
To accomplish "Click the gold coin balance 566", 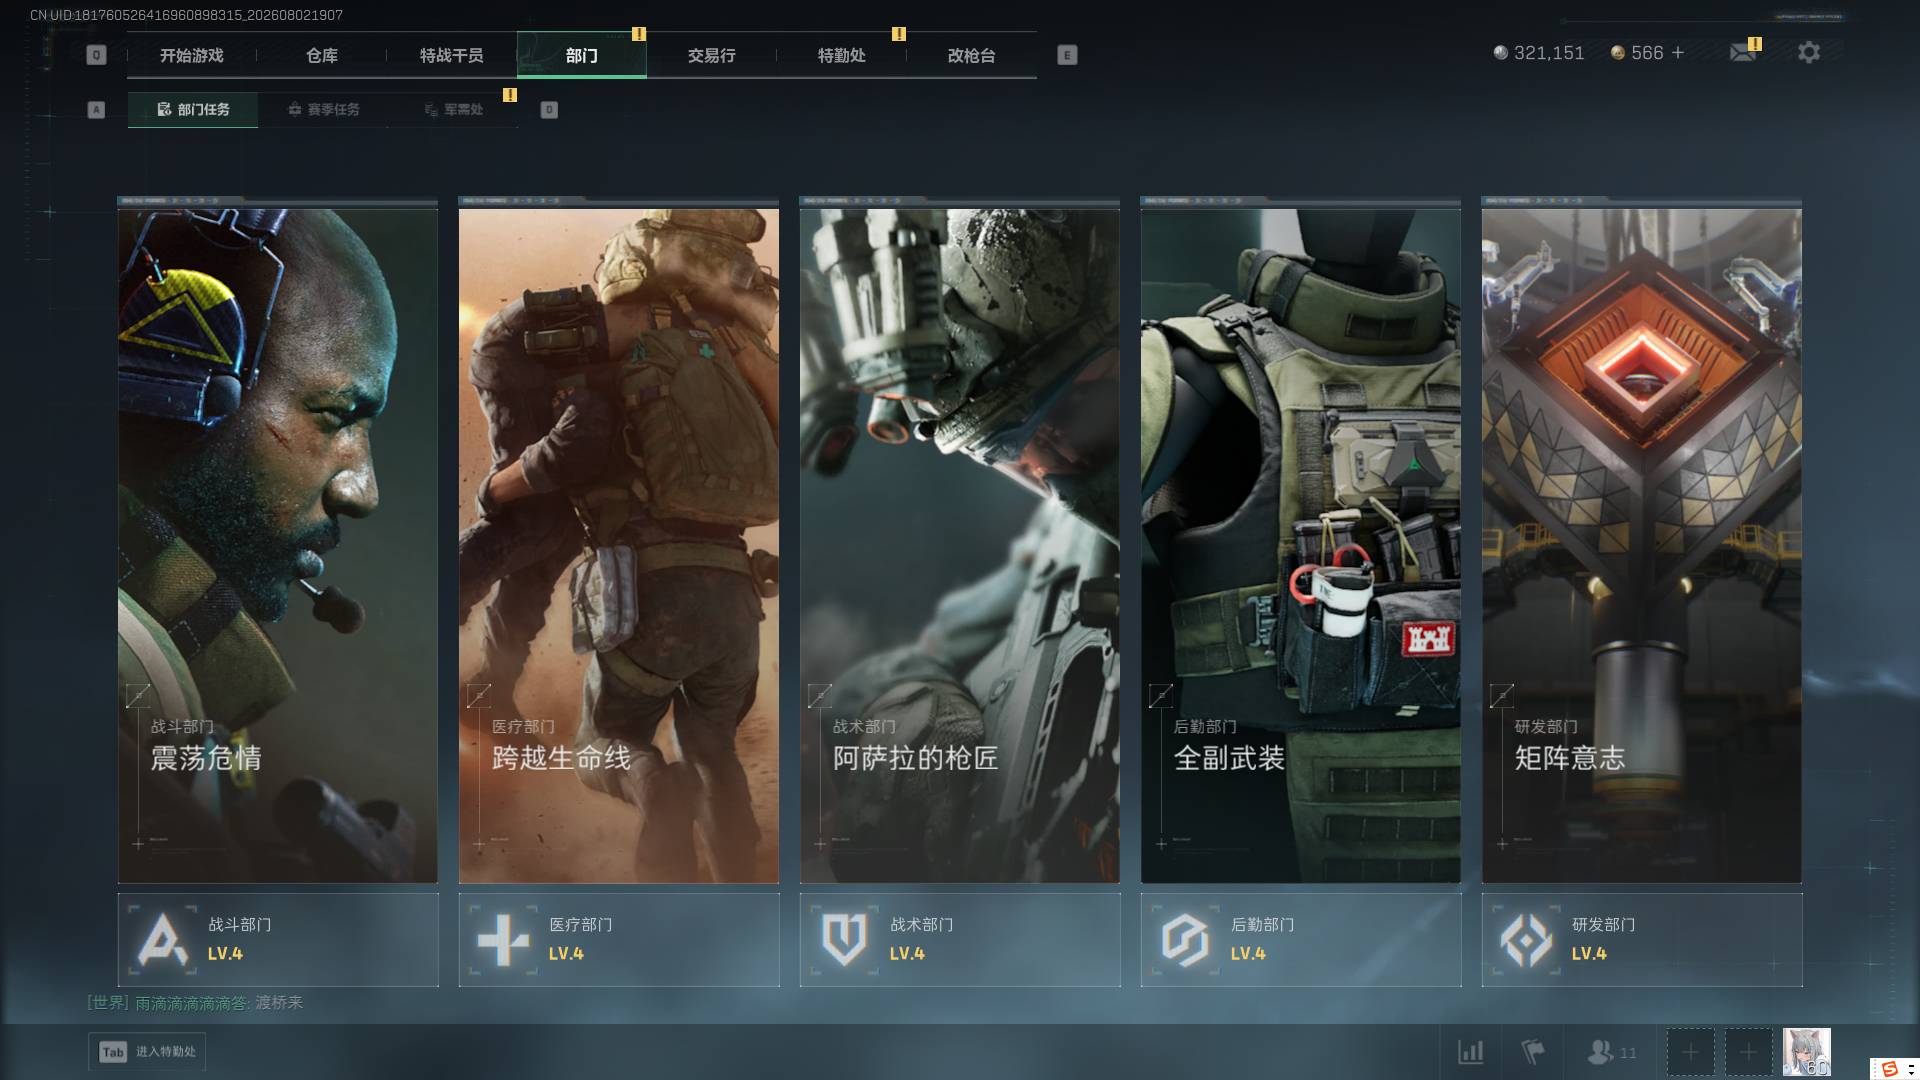I will pos(1637,53).
